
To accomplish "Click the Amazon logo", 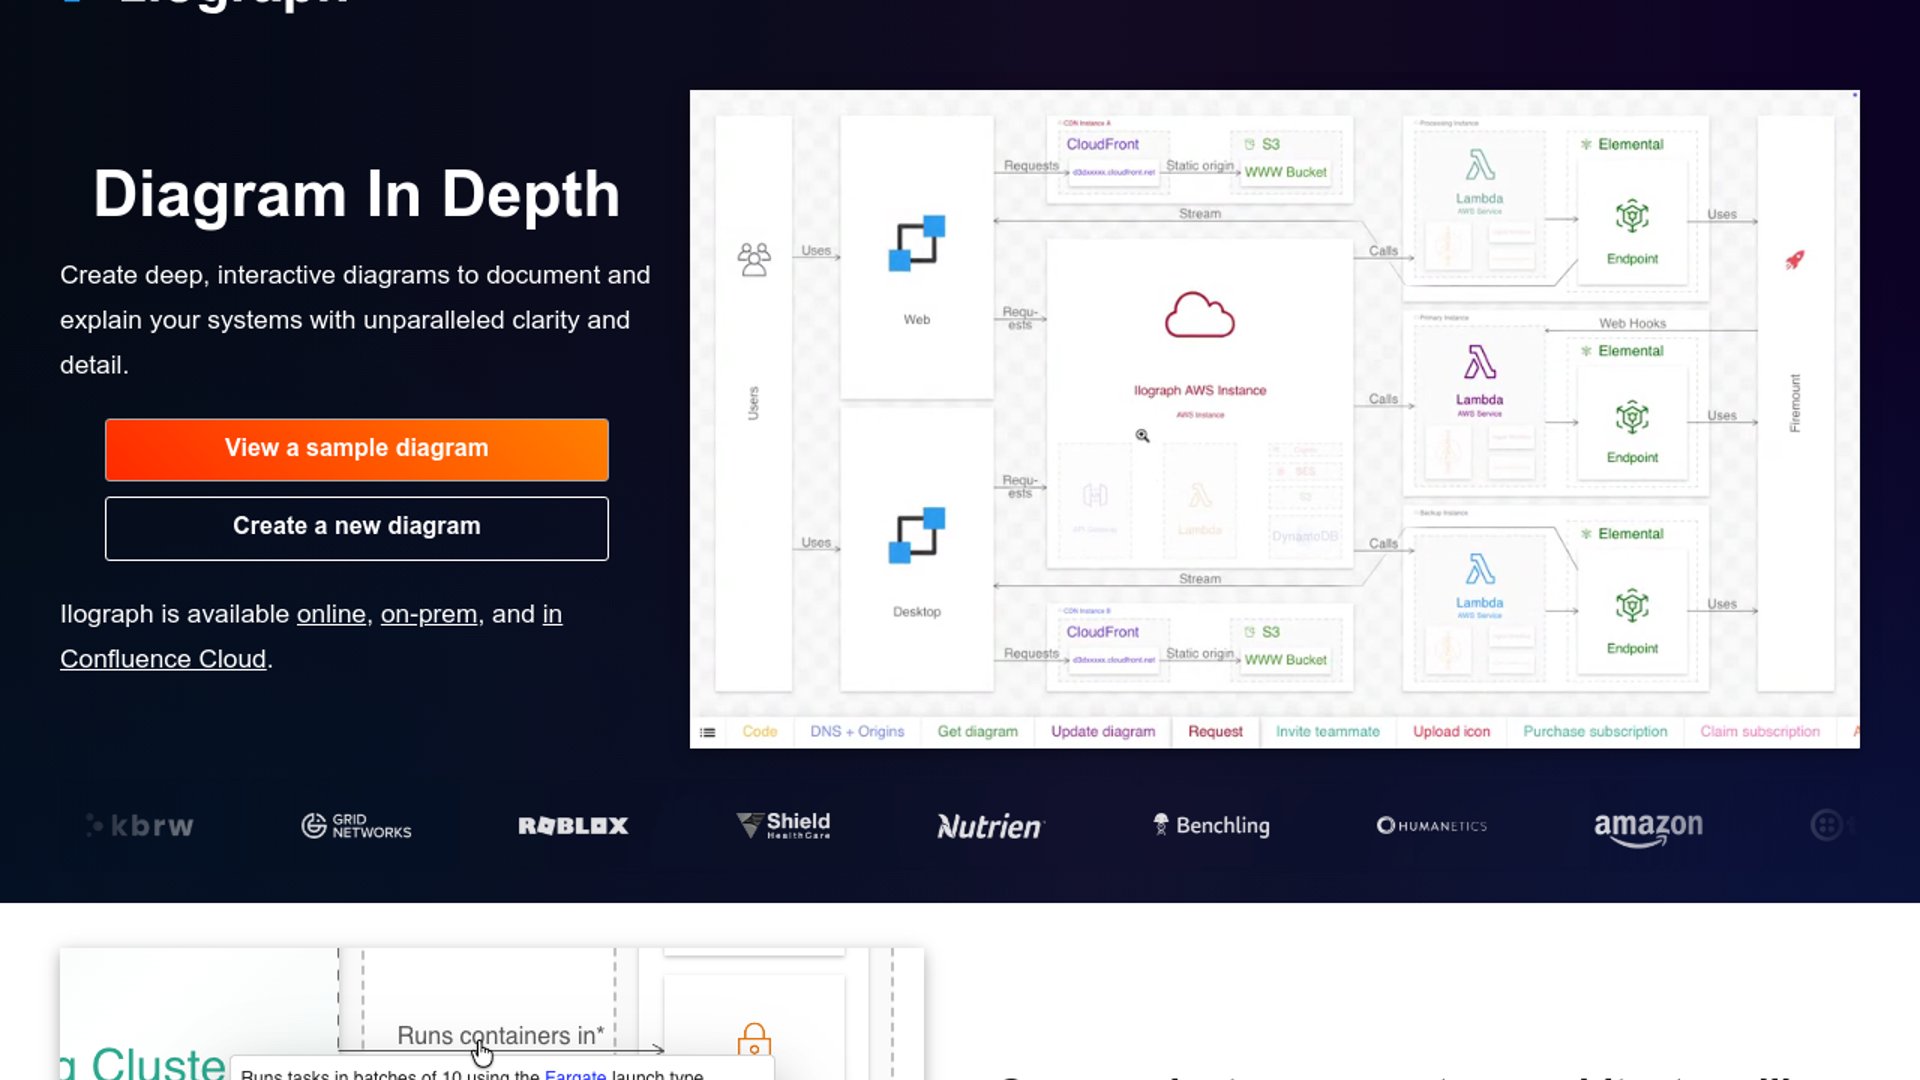I will click(x=1647, y=827).
